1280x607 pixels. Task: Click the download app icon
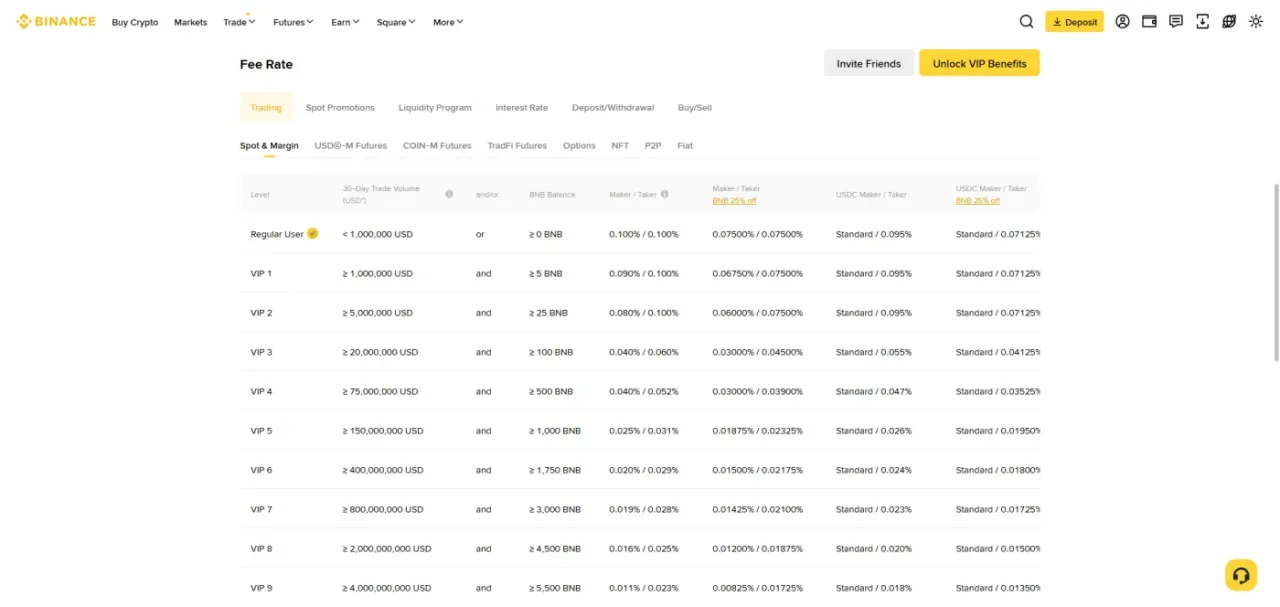tap(1202, 22)
